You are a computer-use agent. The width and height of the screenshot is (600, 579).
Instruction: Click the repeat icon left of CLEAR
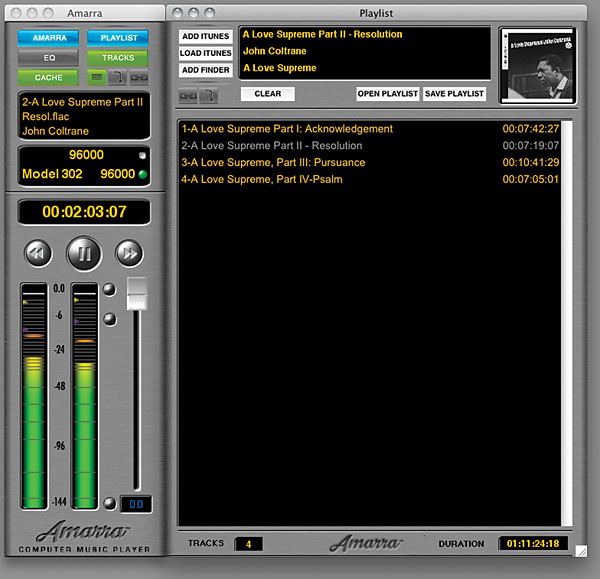(208, 95)
